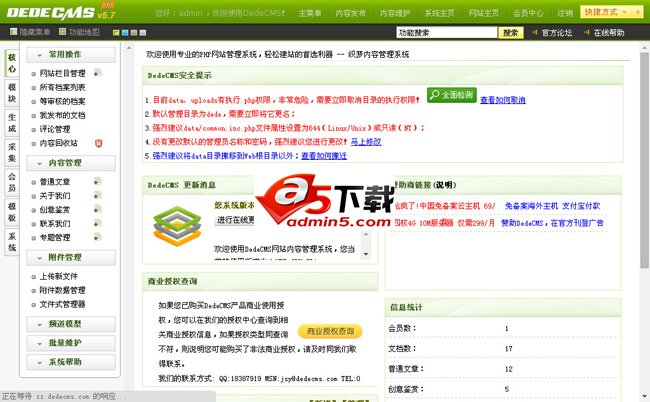Click the 功能搜索 search field
650x402 pixels.
coord(447,32)
